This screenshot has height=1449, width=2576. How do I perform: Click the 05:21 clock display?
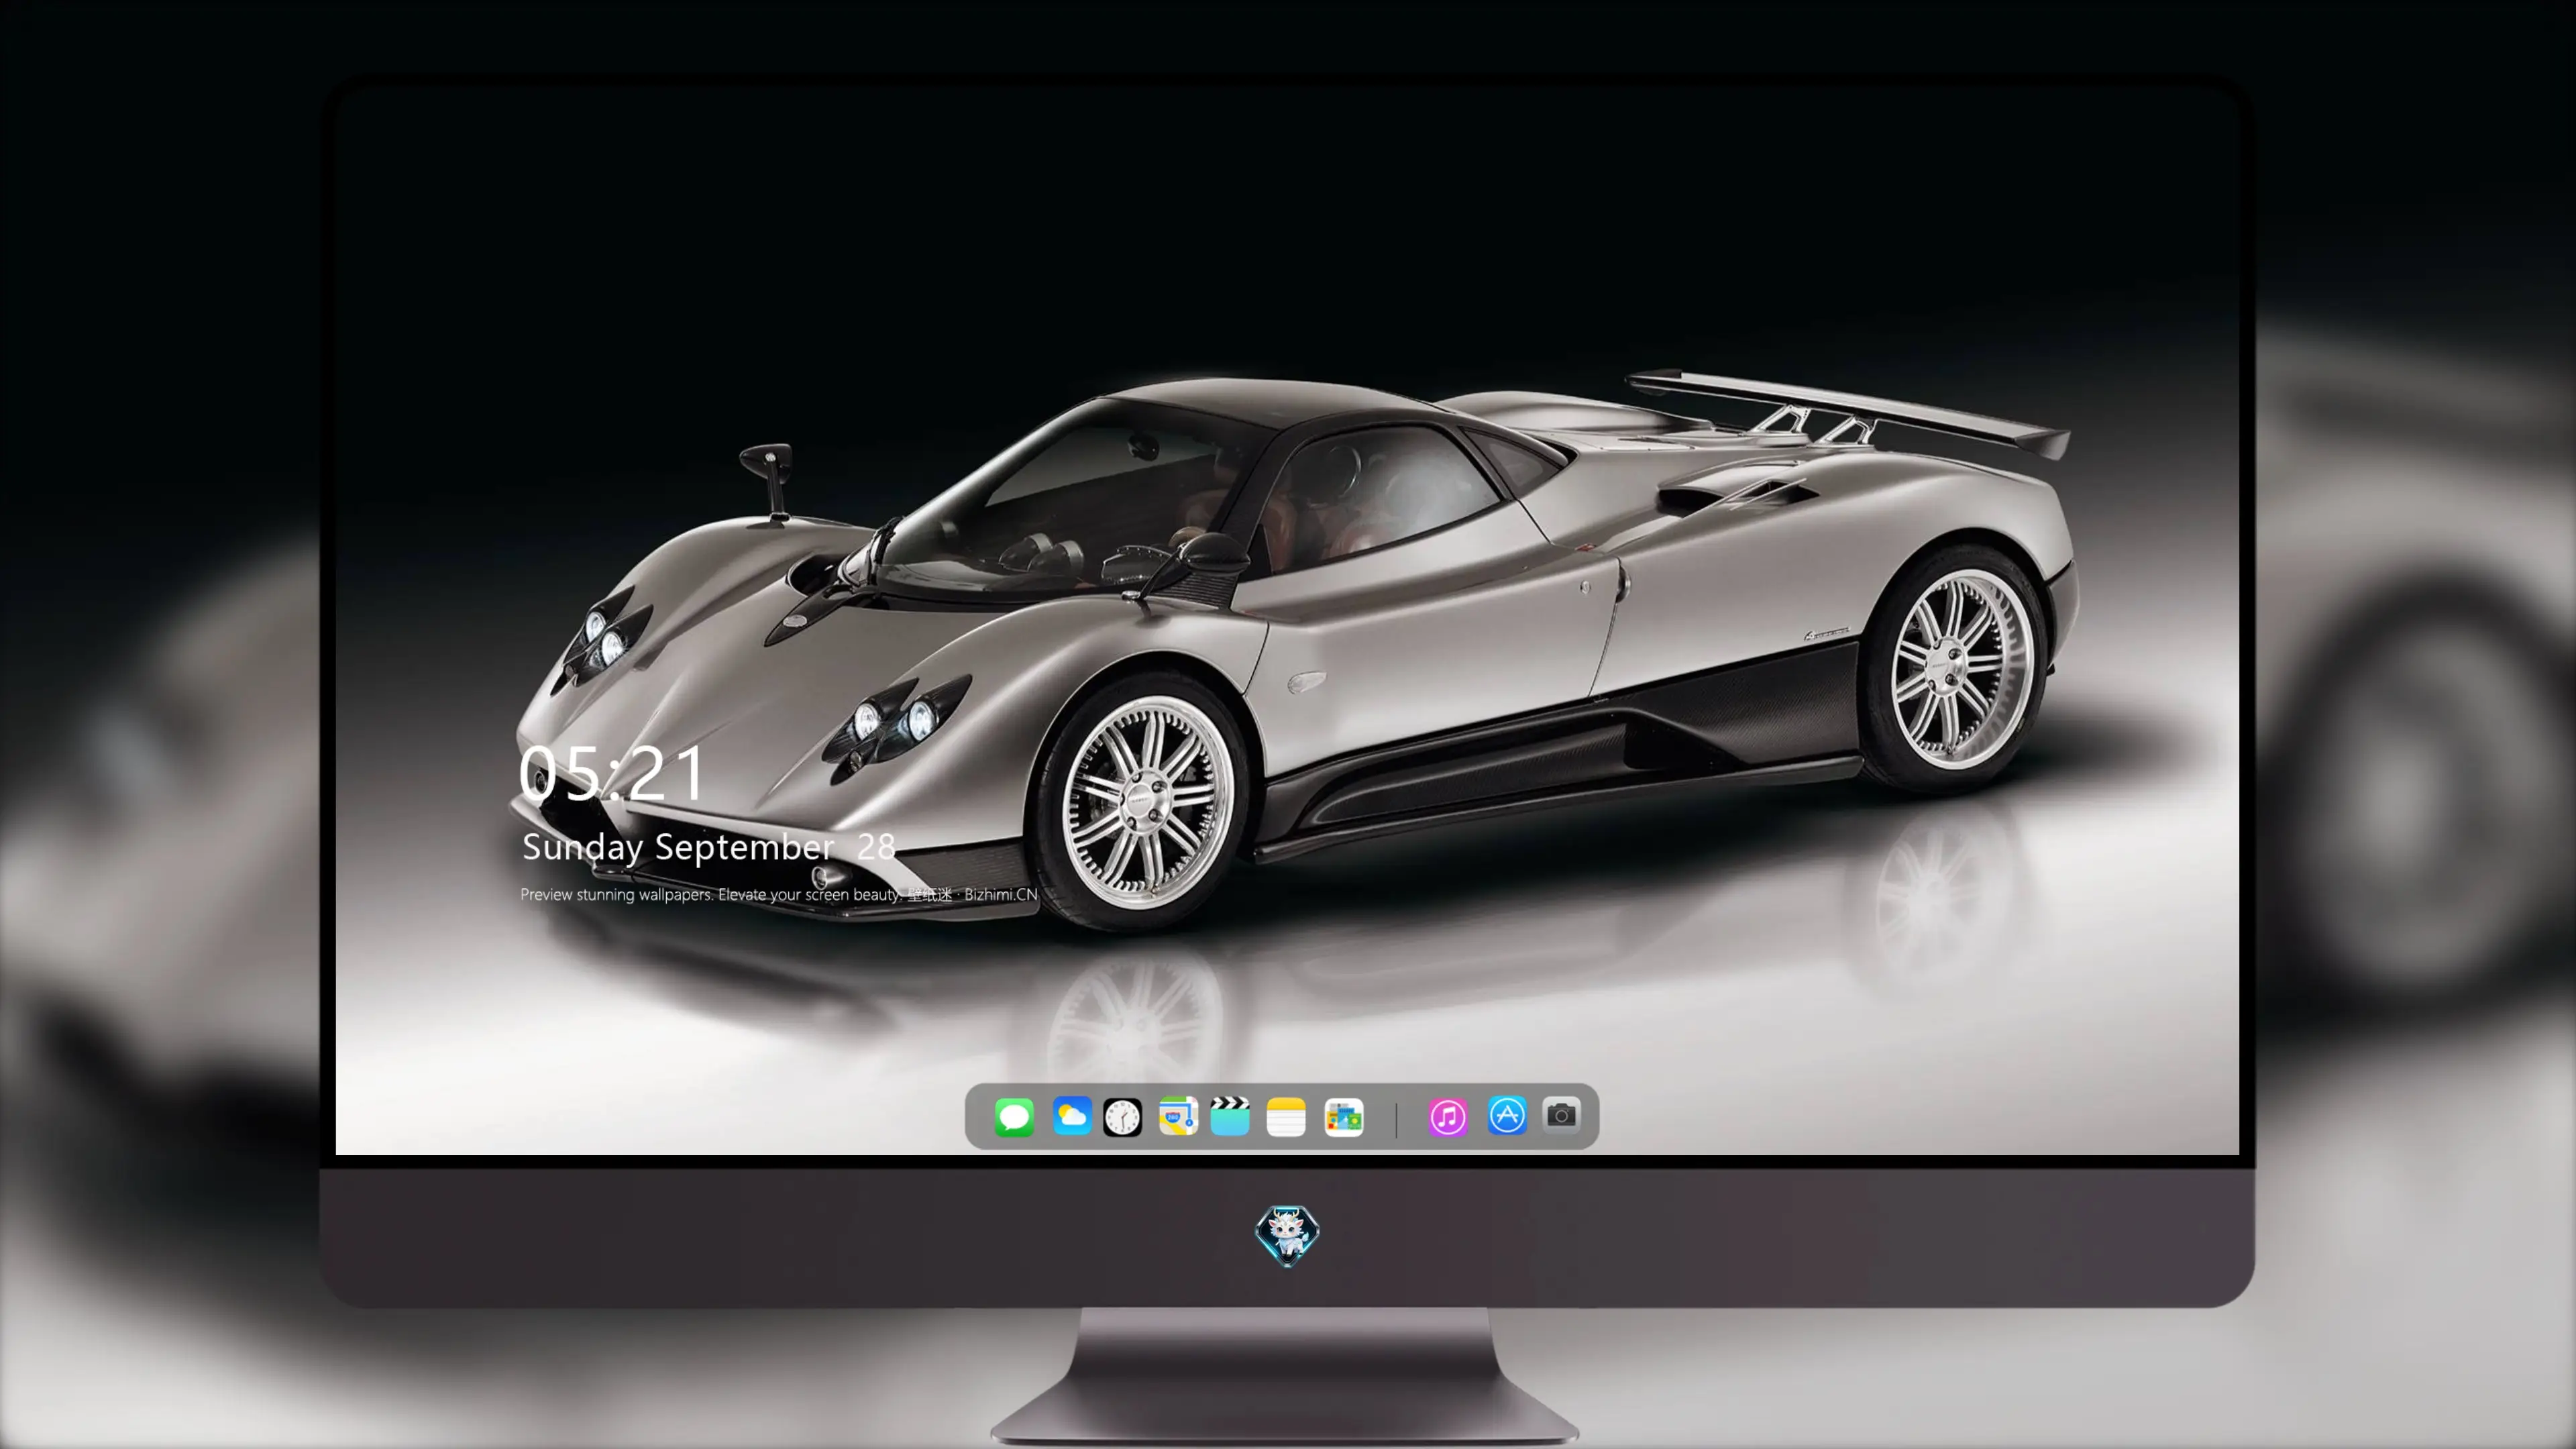click(611, 773)
